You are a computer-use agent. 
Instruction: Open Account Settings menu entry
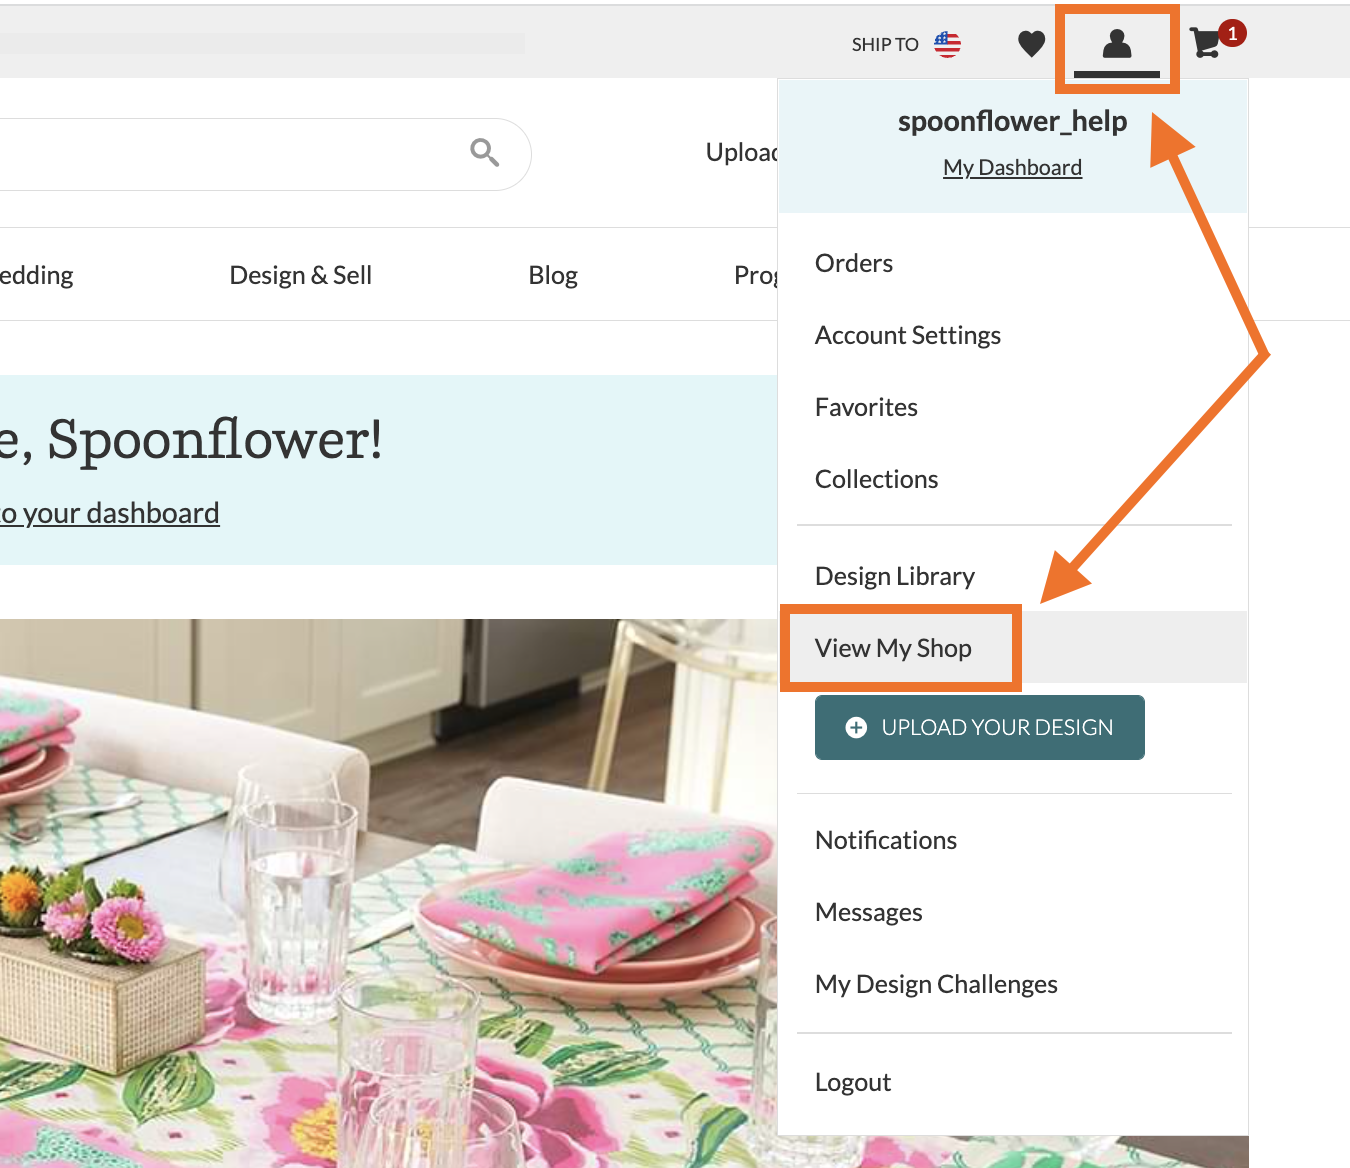(x=908, y=335)
